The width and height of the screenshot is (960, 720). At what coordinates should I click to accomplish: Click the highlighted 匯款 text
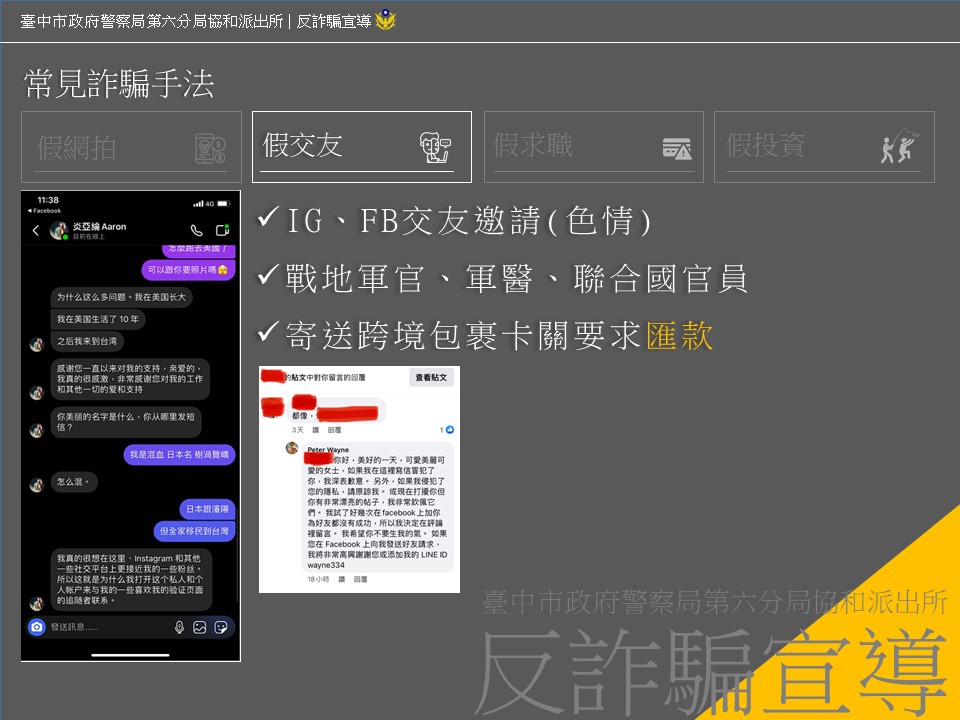click(679, 336)
